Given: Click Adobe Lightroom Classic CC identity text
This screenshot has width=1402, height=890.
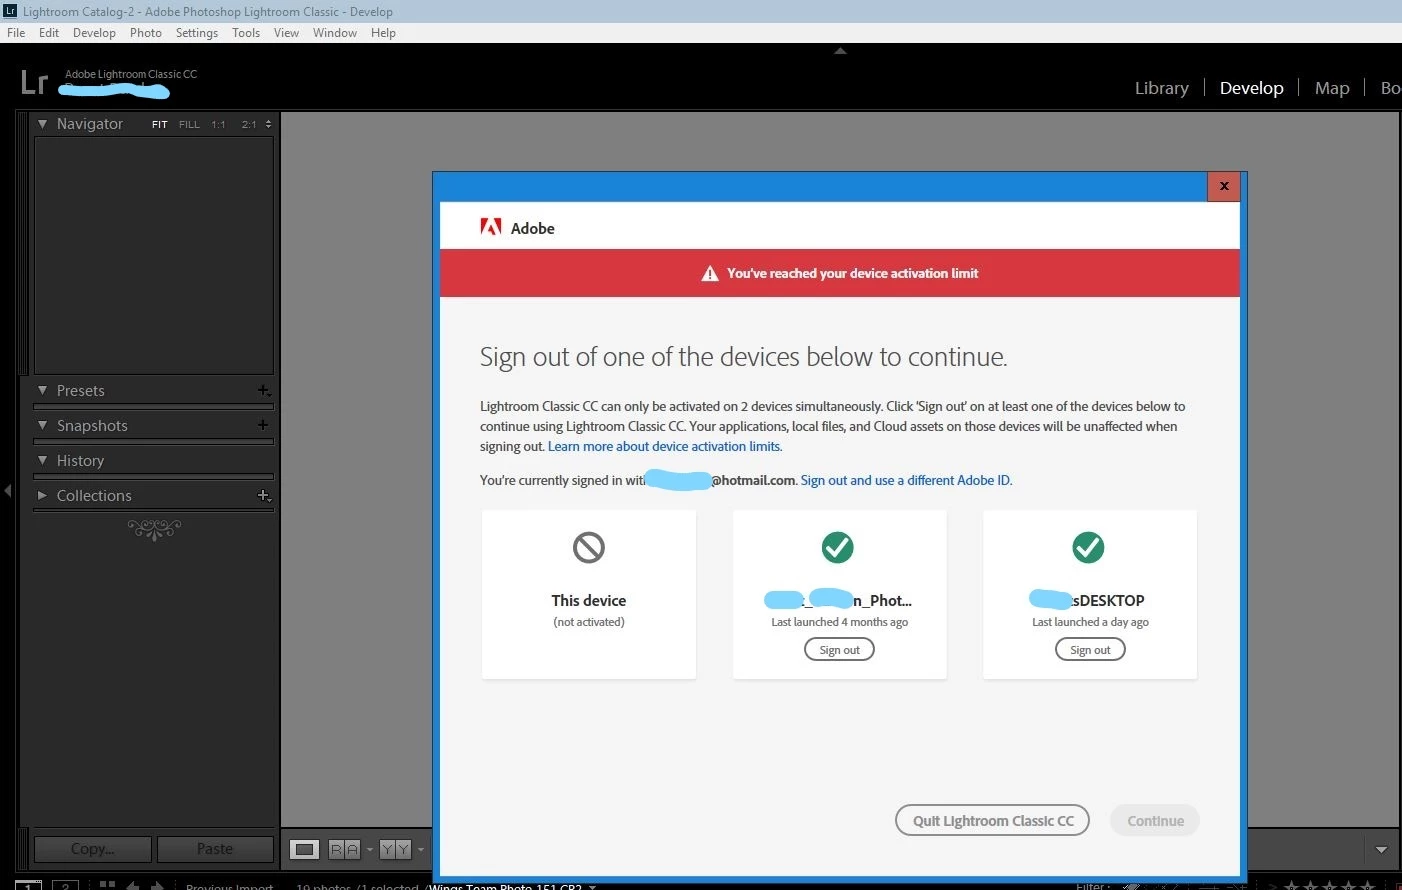Looking at the screenshot, I should click(x=131, y=74).
